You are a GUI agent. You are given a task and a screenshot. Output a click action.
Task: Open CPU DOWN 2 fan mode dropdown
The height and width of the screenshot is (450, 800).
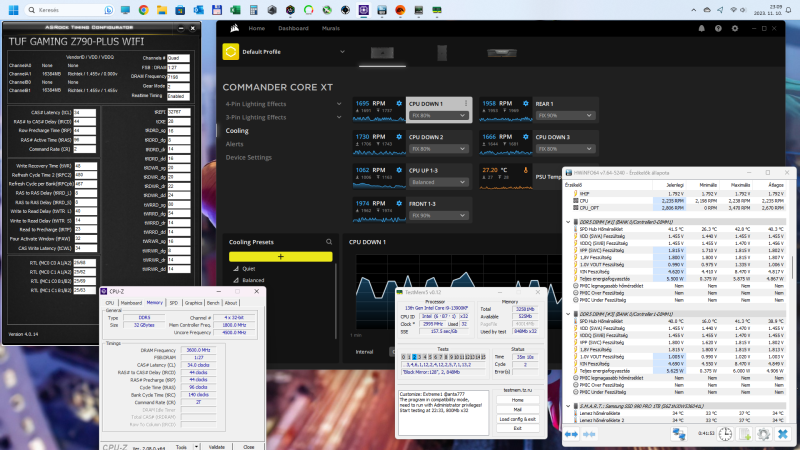coord(438,149)
